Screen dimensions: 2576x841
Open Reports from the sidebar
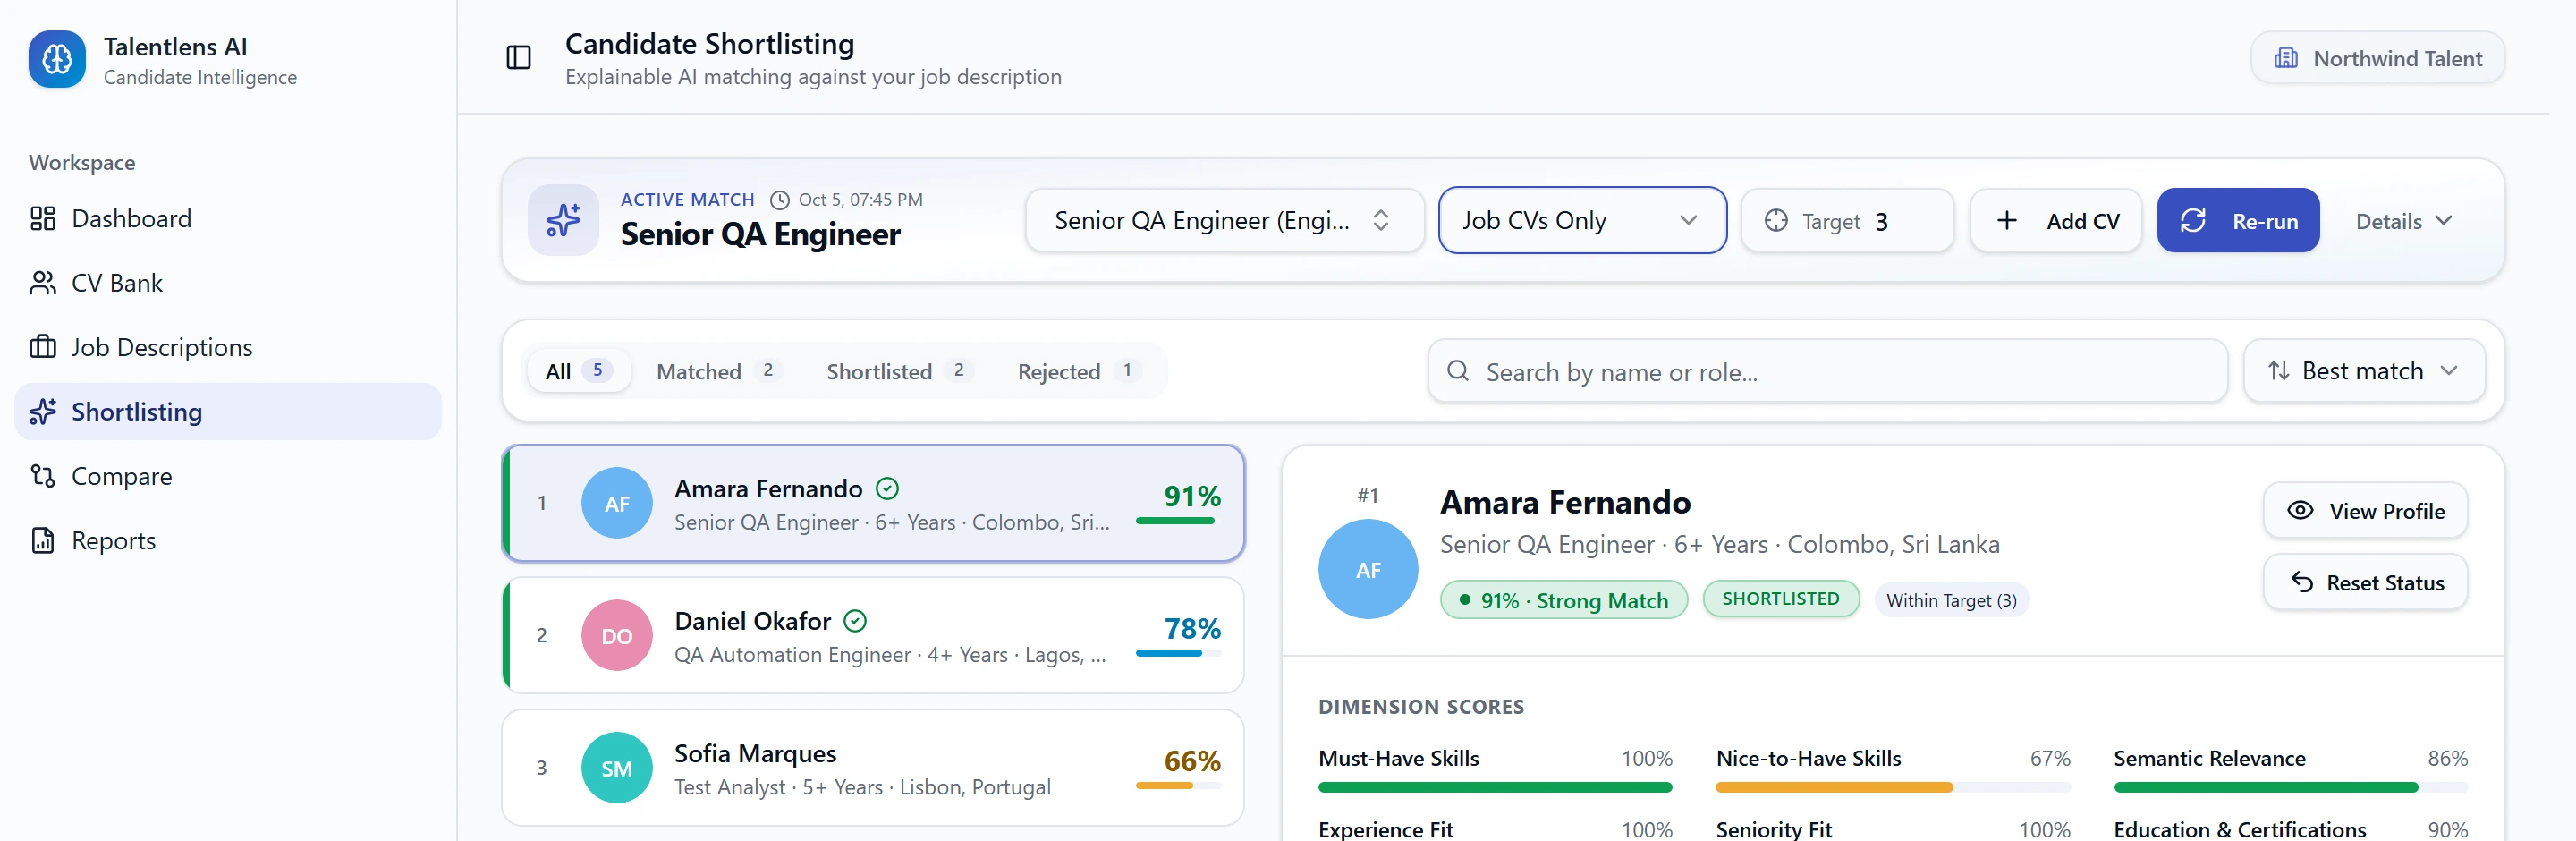click(x=228, y=540)
